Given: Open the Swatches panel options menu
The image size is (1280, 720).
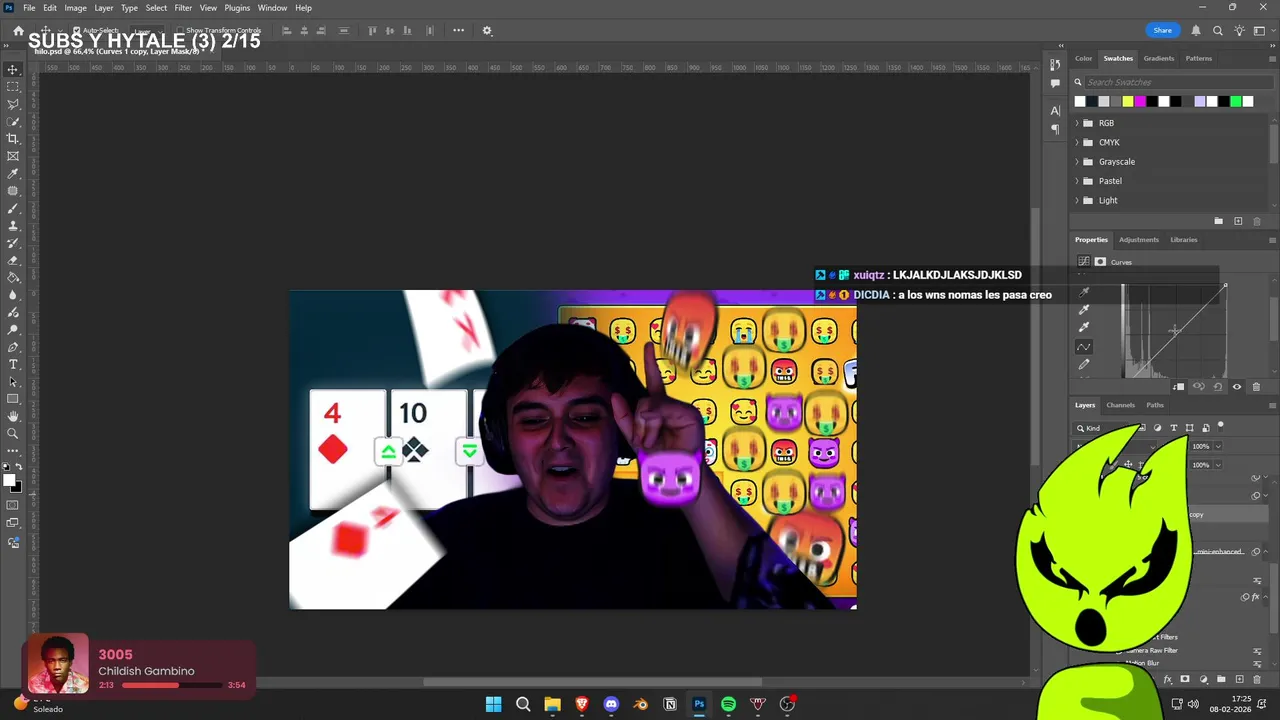Looking at the screenshot, I should [x=1272, y=58].
